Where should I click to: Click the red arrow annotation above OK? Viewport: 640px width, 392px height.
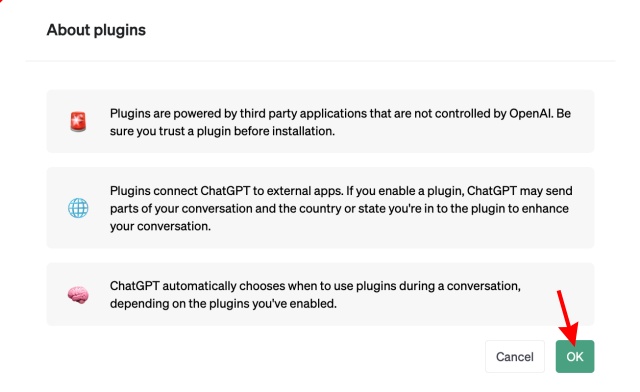568,317
